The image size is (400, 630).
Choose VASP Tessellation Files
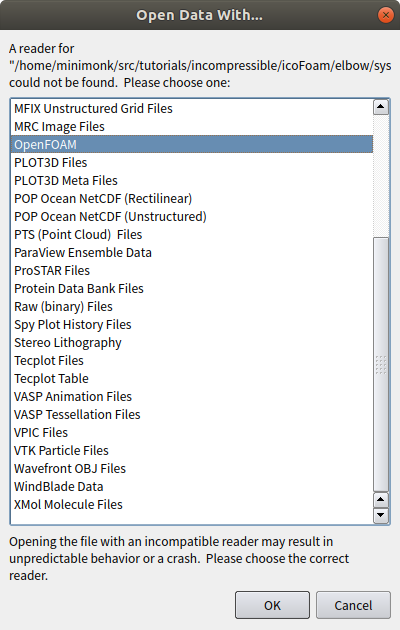coord(192,415)
